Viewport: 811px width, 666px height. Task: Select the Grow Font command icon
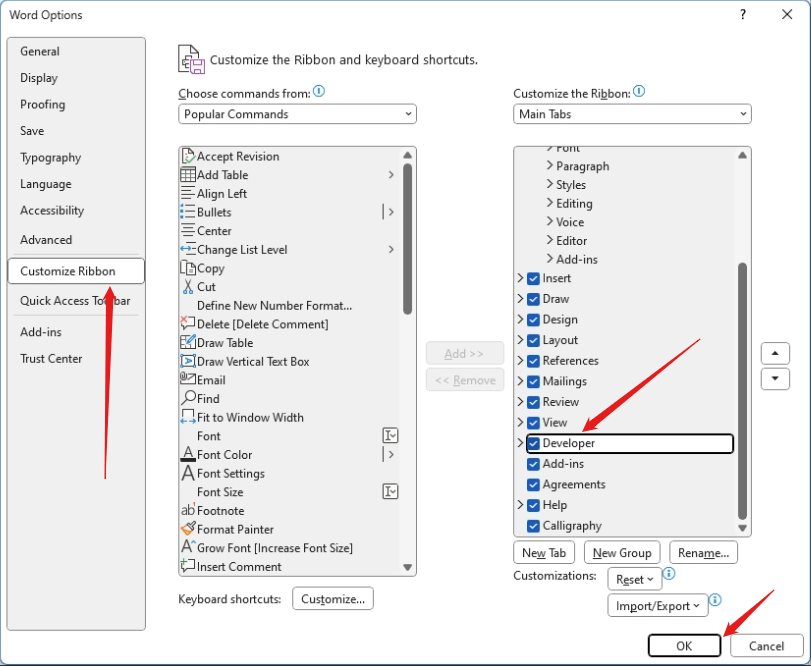point(188,548)
